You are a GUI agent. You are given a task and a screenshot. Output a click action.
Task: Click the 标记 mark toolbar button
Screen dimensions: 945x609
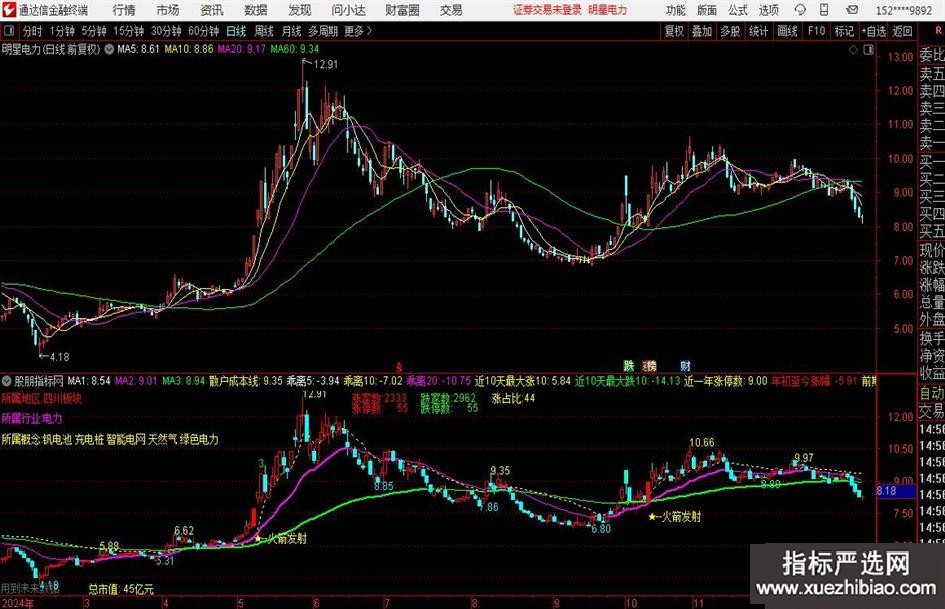point(844,31)
